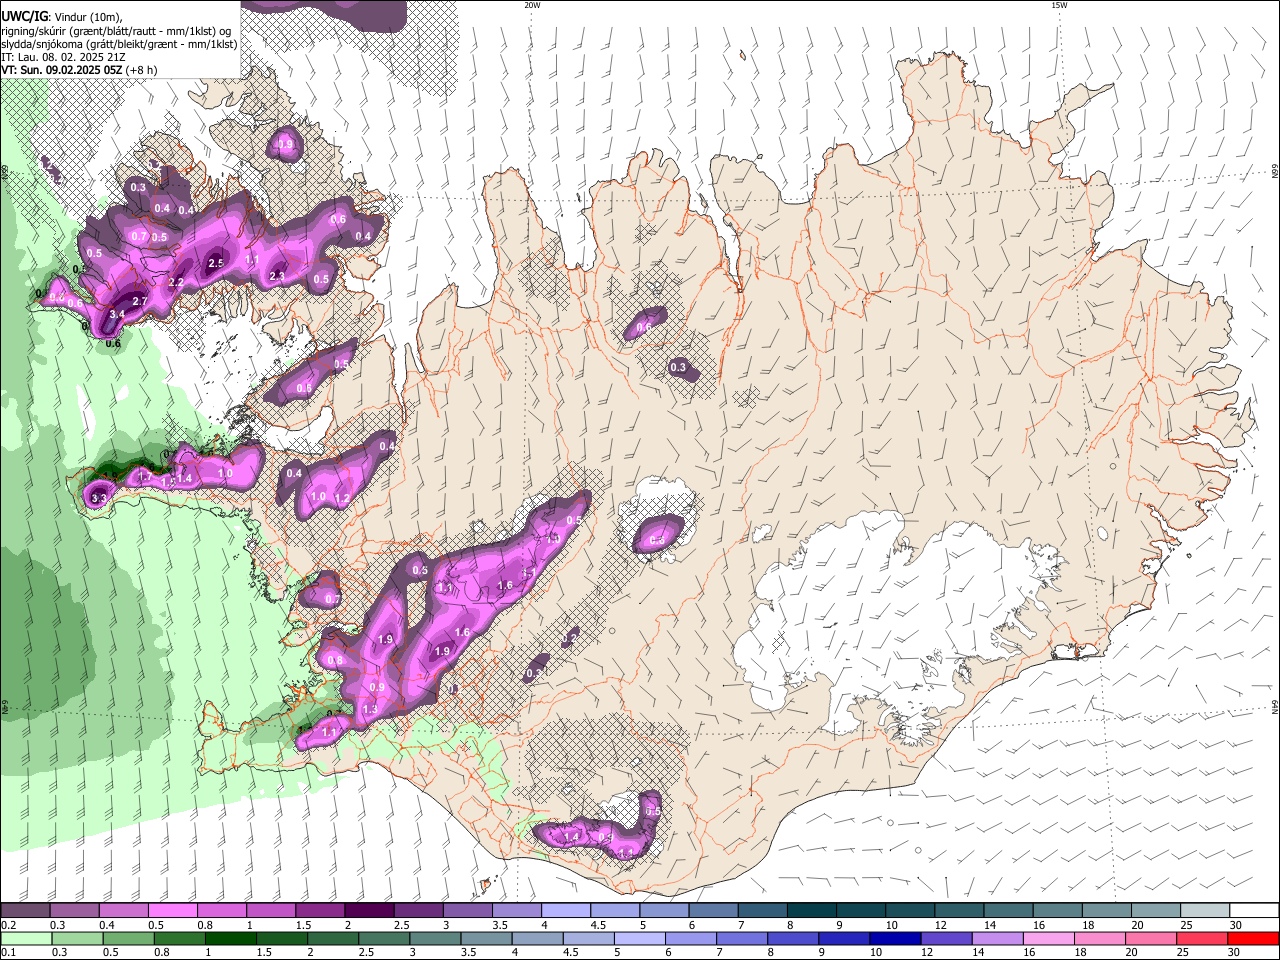The height and width of the screenshot is (960, 1280).
Task: Click the "1.7" value on Snæfellsnes peninsula
Action: [144, 478]
